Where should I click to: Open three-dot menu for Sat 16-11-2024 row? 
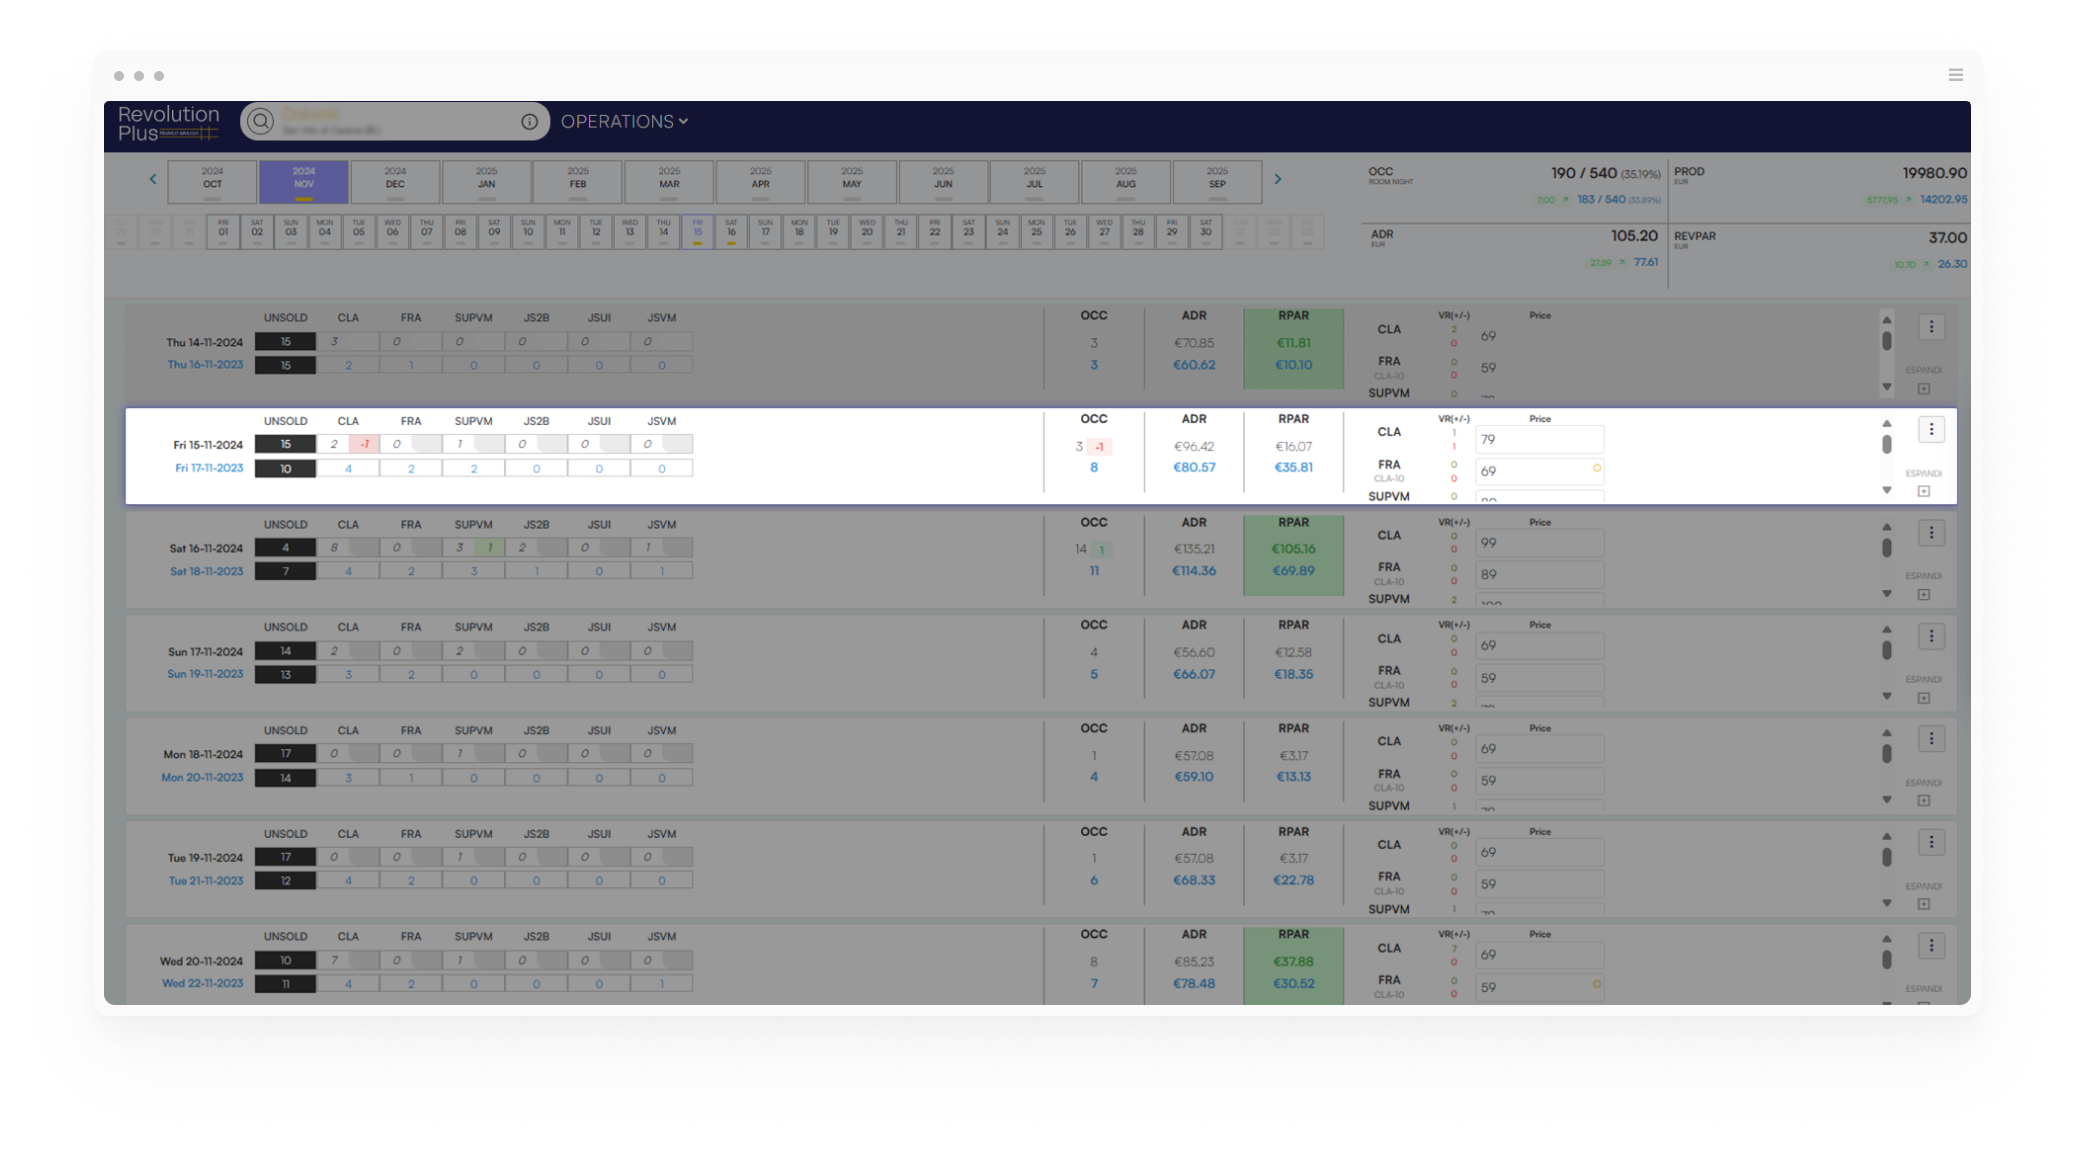pyautogui.click(x=1931, y=533)
